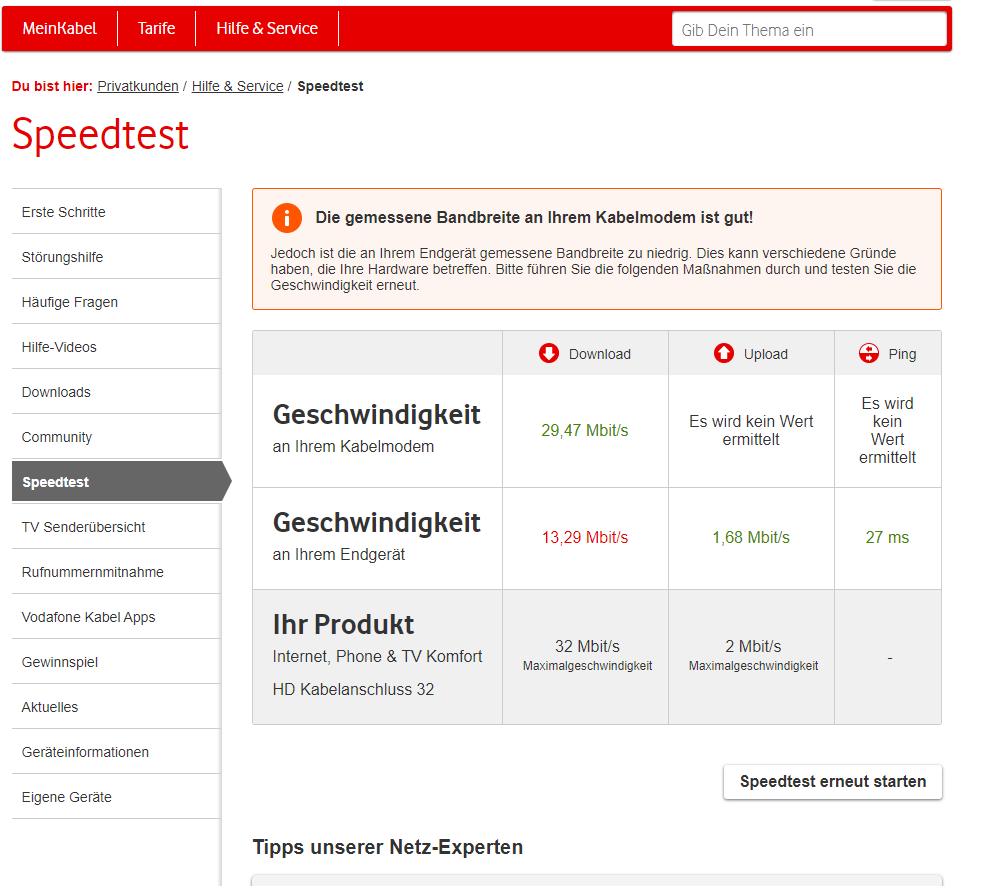
Task: Click 'an Ihrem Endgerät' label
Action: (x=339, y=555)
